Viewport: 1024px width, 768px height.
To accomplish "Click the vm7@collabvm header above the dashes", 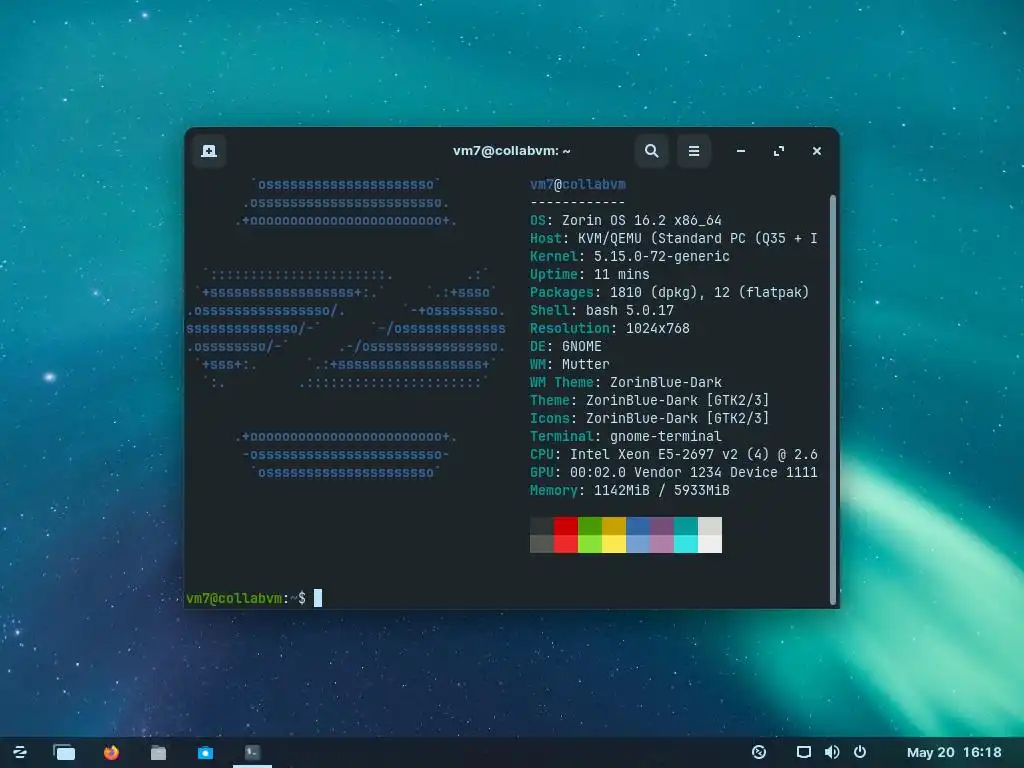I will click(x=578, y=185).
